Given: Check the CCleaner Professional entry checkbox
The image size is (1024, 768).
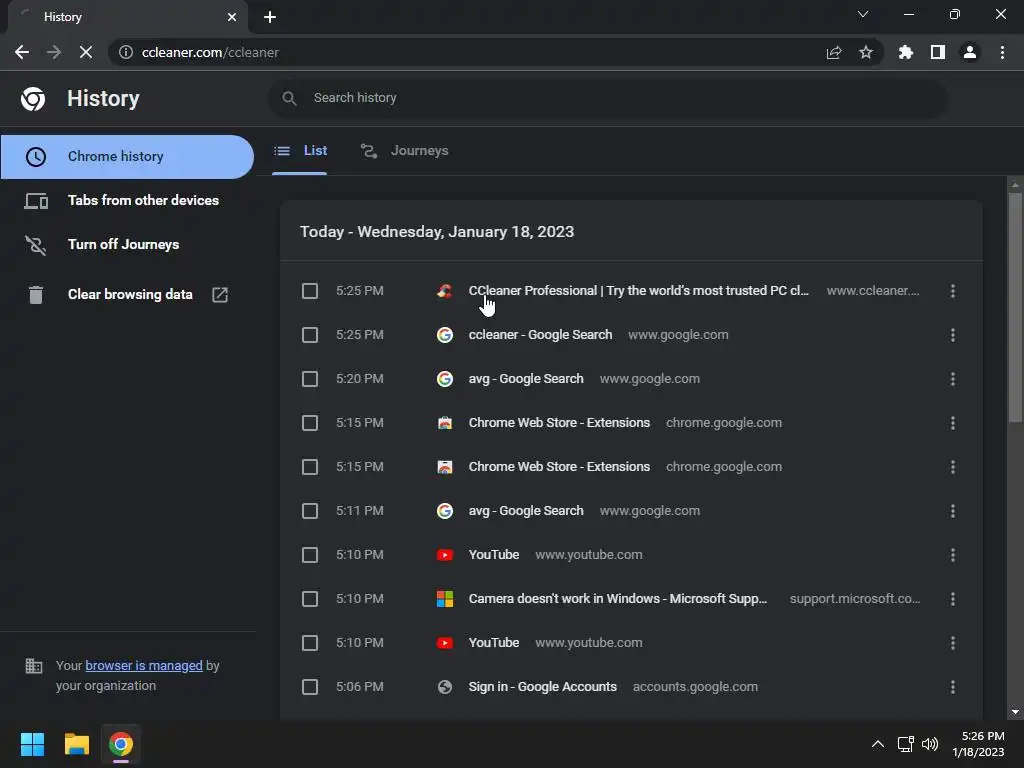Looking at the screenshot, I should click(x=310, y=291).
